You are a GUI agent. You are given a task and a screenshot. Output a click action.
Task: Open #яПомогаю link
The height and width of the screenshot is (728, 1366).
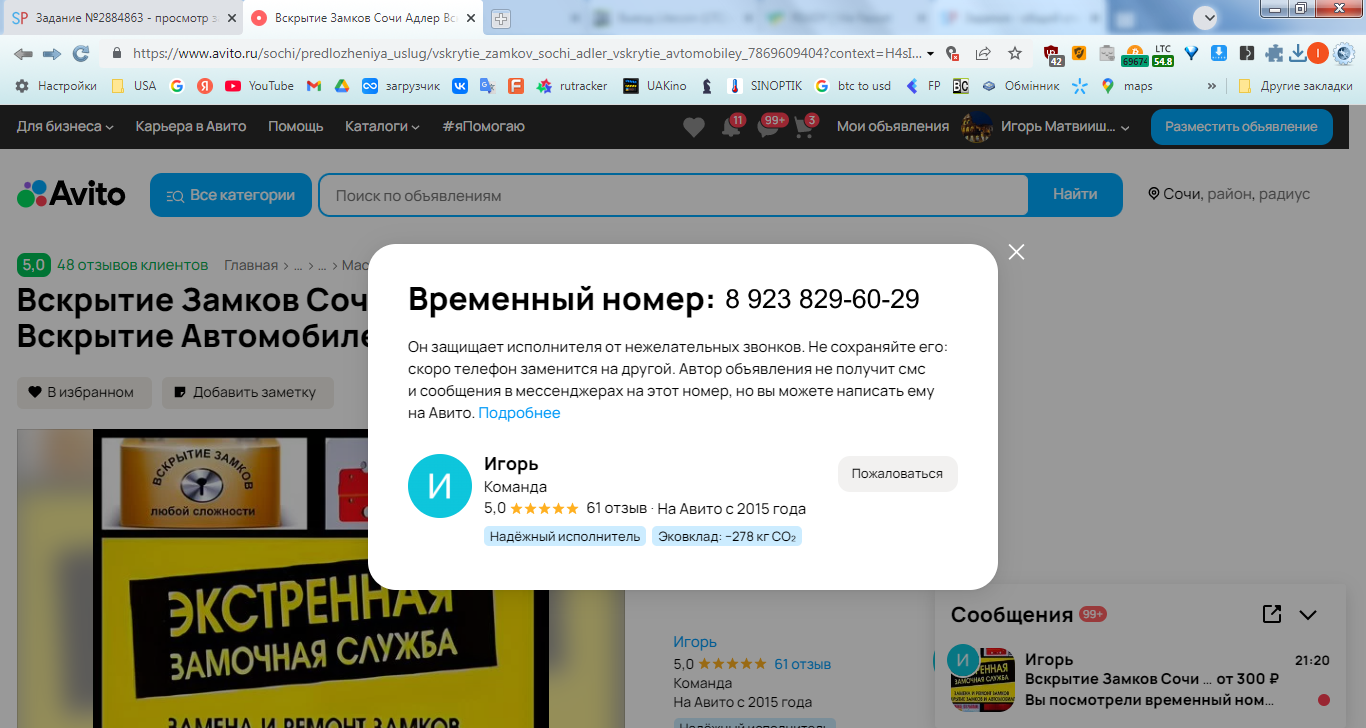pyautogui.click(x=484, y=126)
